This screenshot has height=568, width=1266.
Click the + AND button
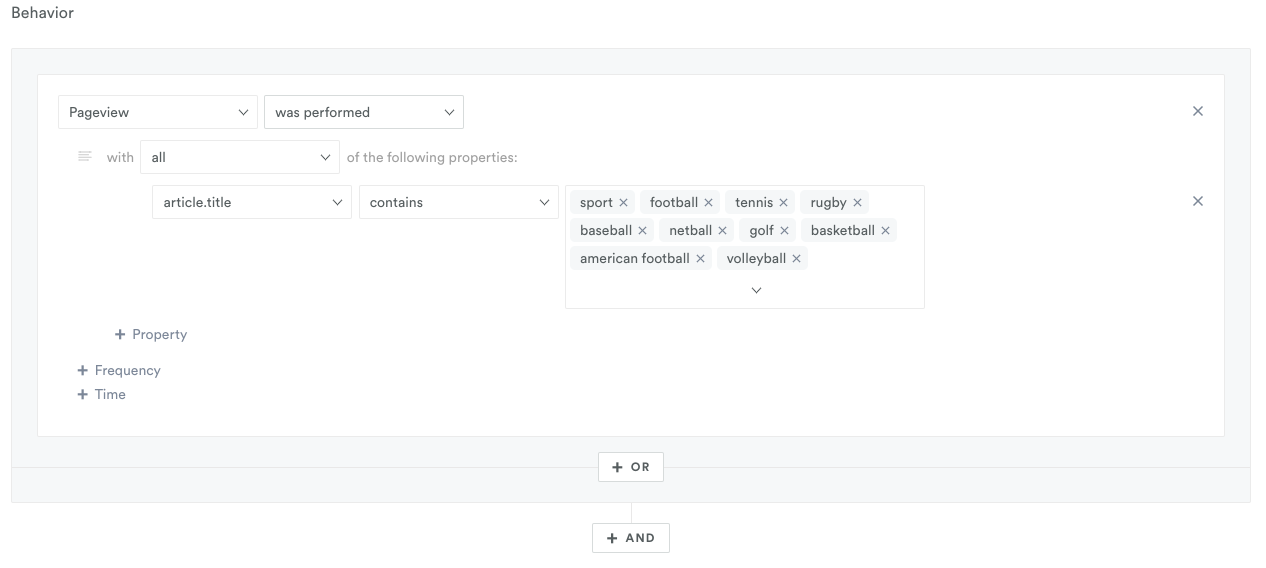(x=631, y=537)
